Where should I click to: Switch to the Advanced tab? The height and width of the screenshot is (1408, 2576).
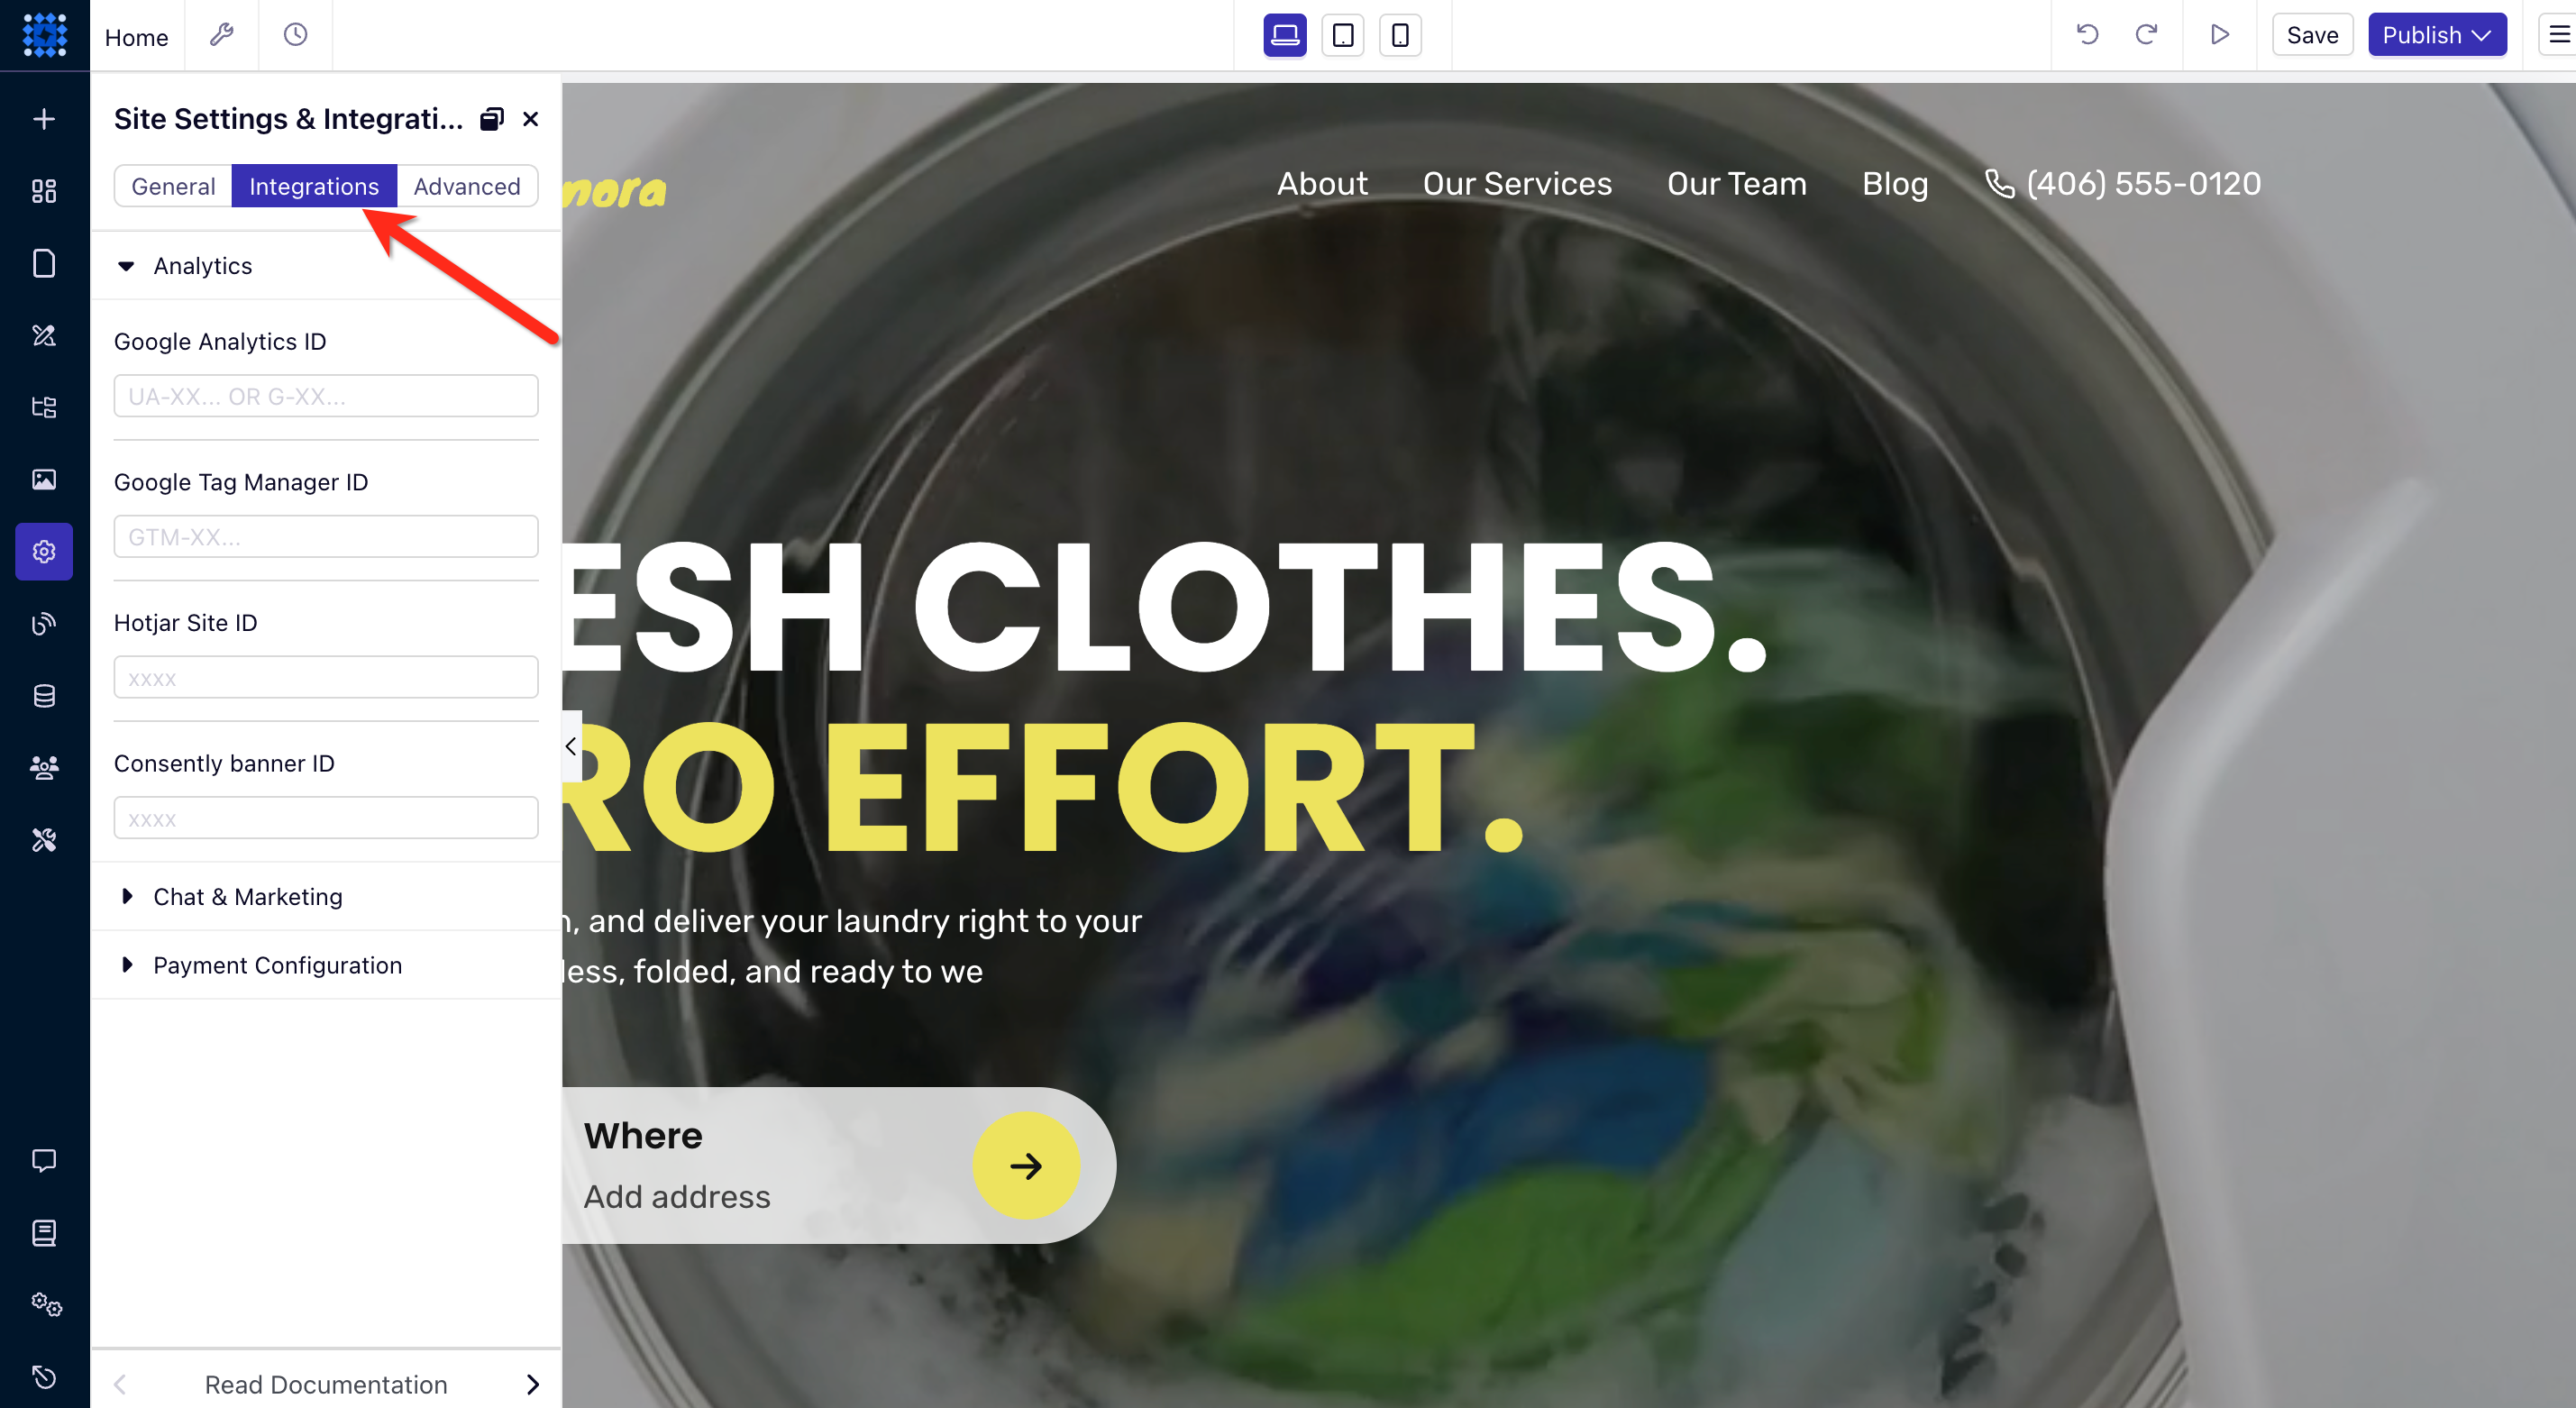point(467,186)
